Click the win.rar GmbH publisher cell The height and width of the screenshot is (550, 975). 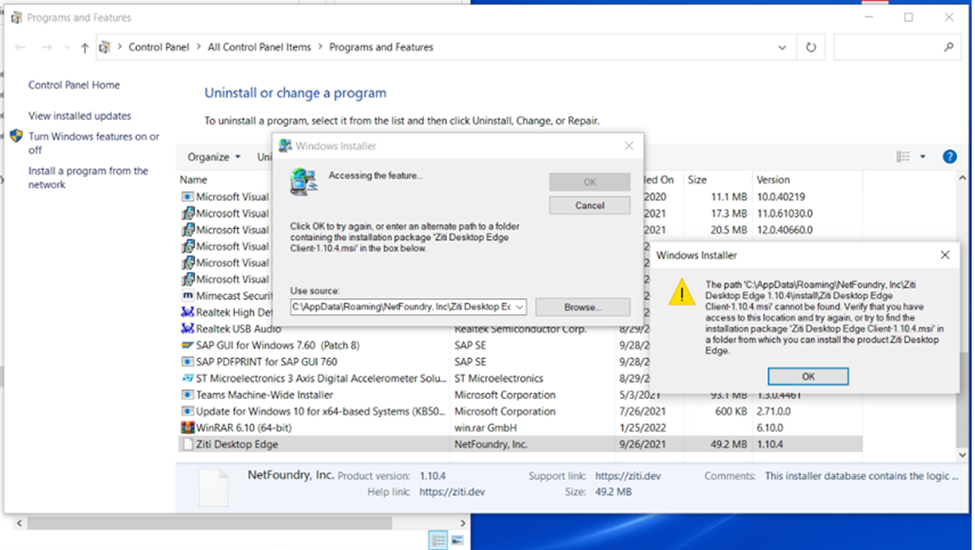pos(486,428)
